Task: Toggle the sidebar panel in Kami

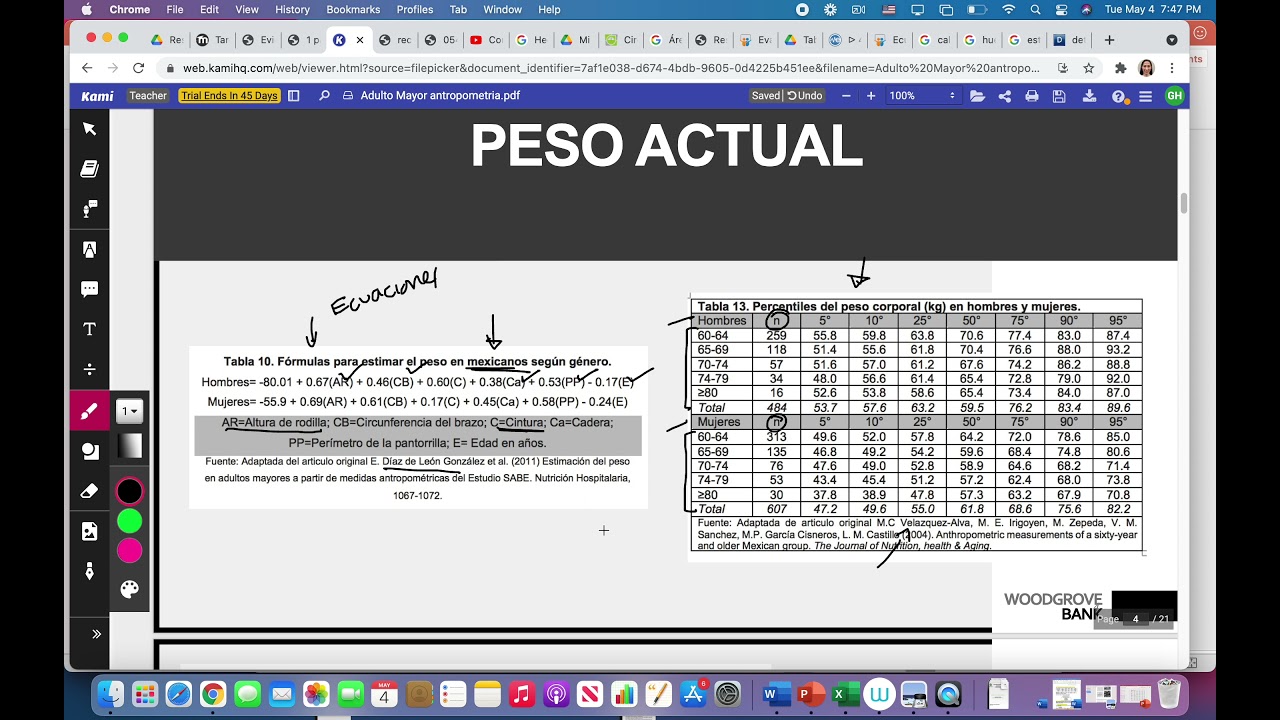Action: (294, 96)
